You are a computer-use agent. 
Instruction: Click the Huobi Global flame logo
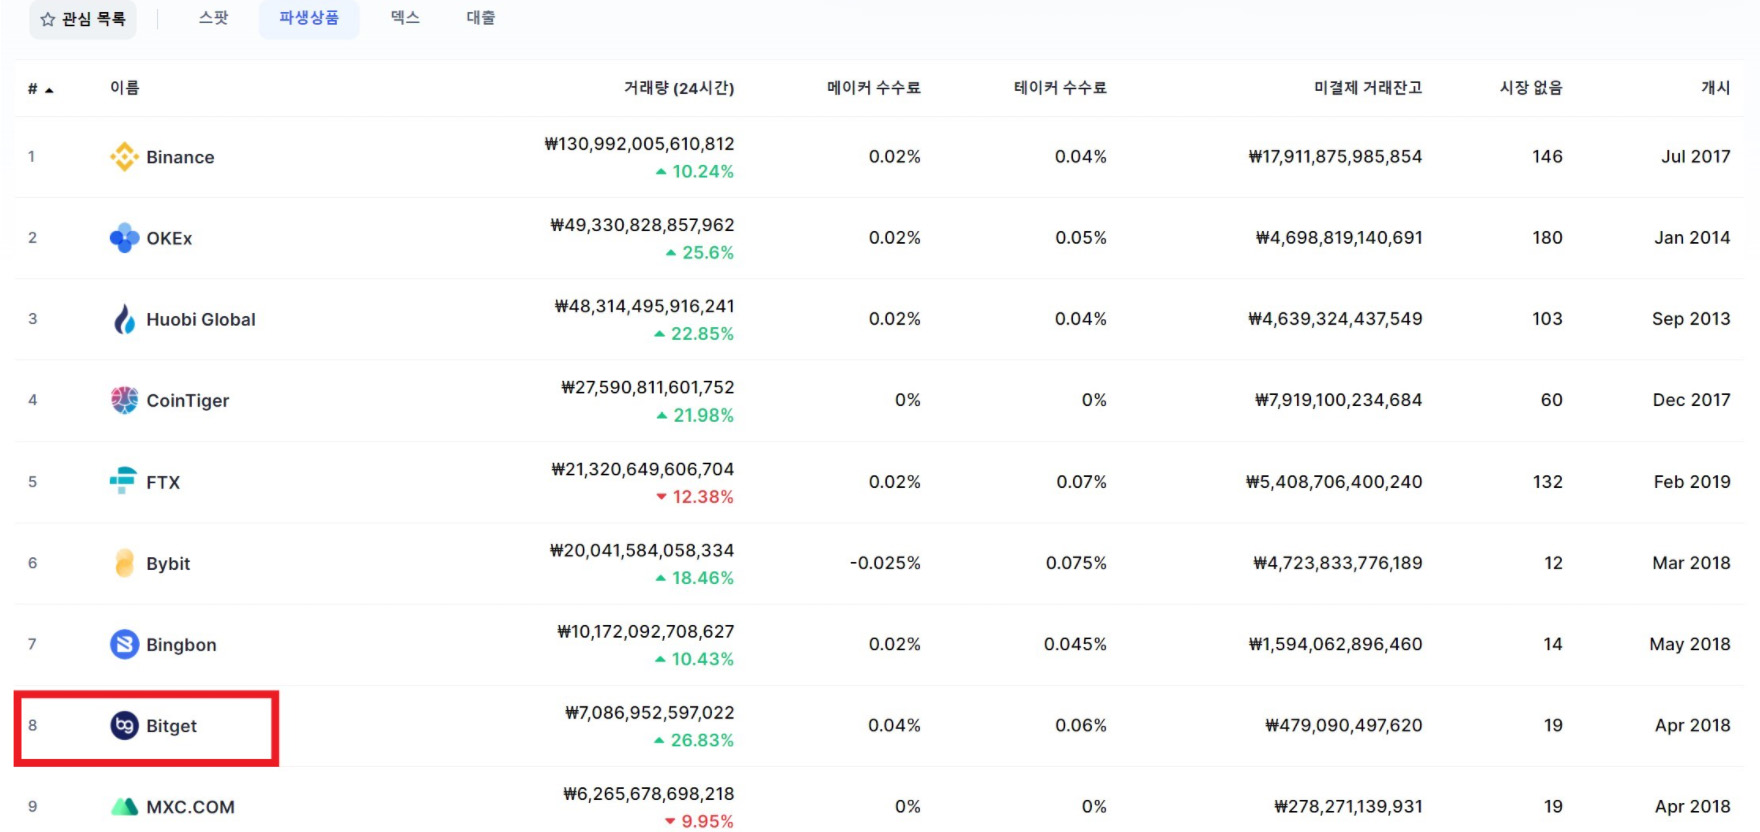124,319
